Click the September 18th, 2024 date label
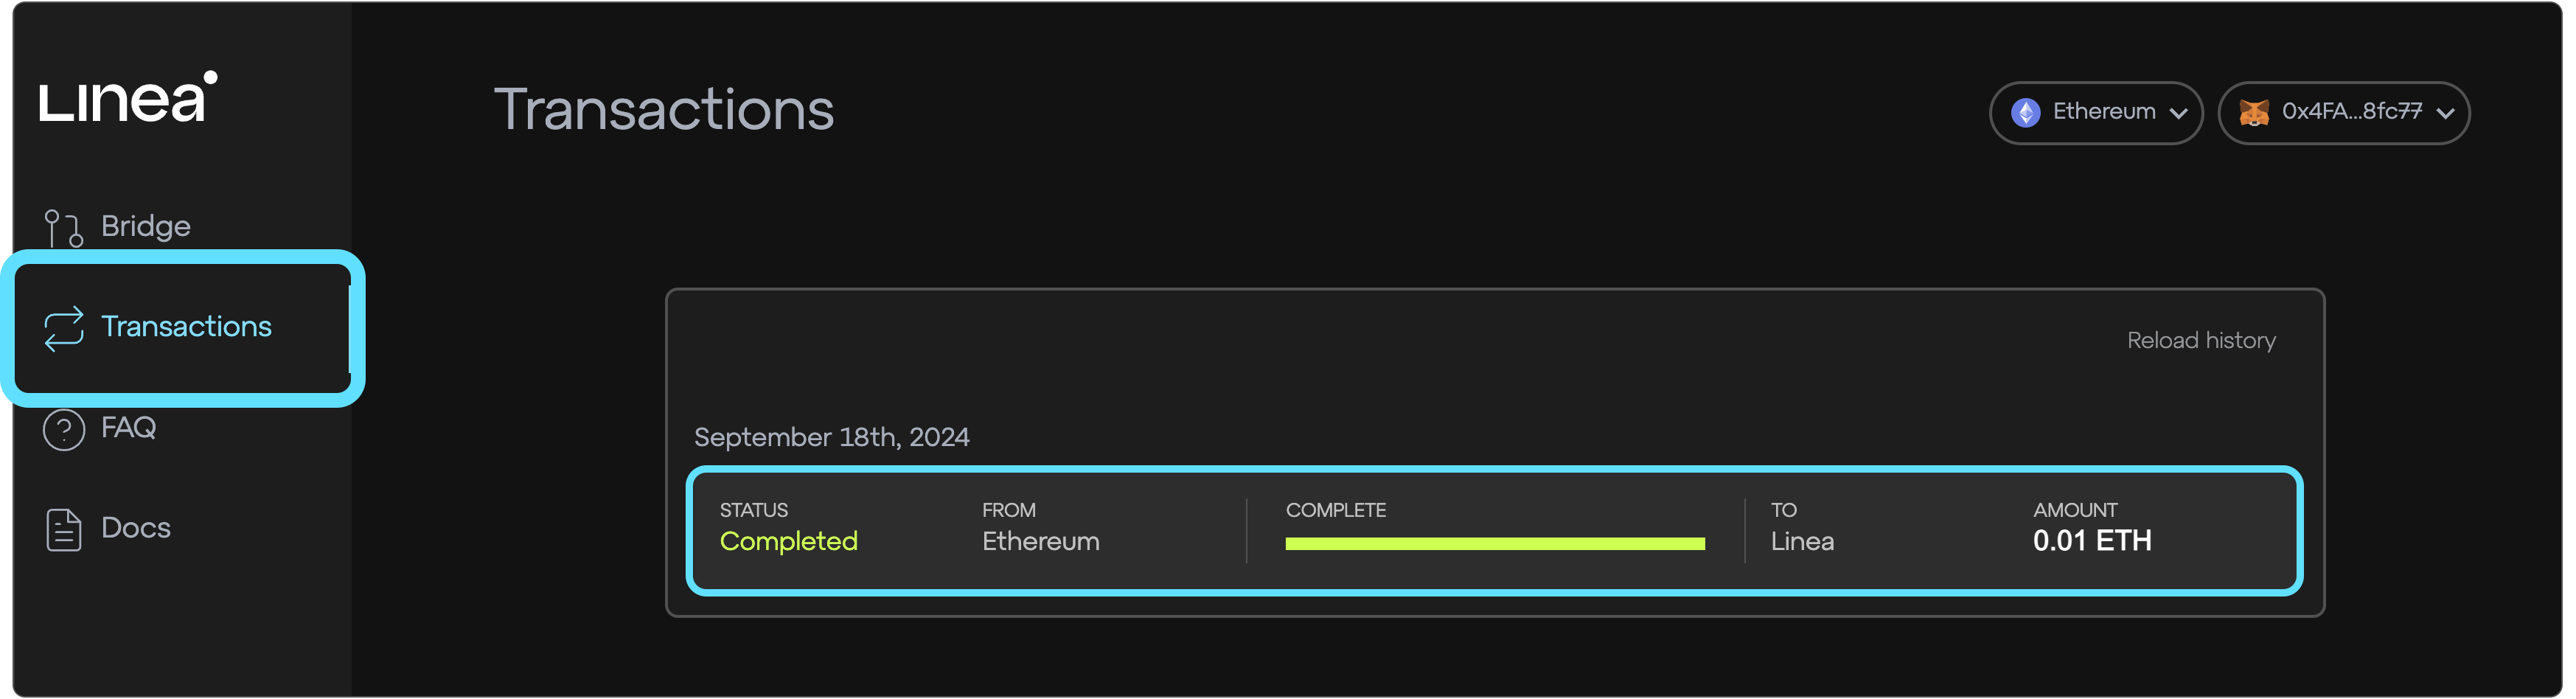This screenshot has height=699, width=2576. pos(832,438)
